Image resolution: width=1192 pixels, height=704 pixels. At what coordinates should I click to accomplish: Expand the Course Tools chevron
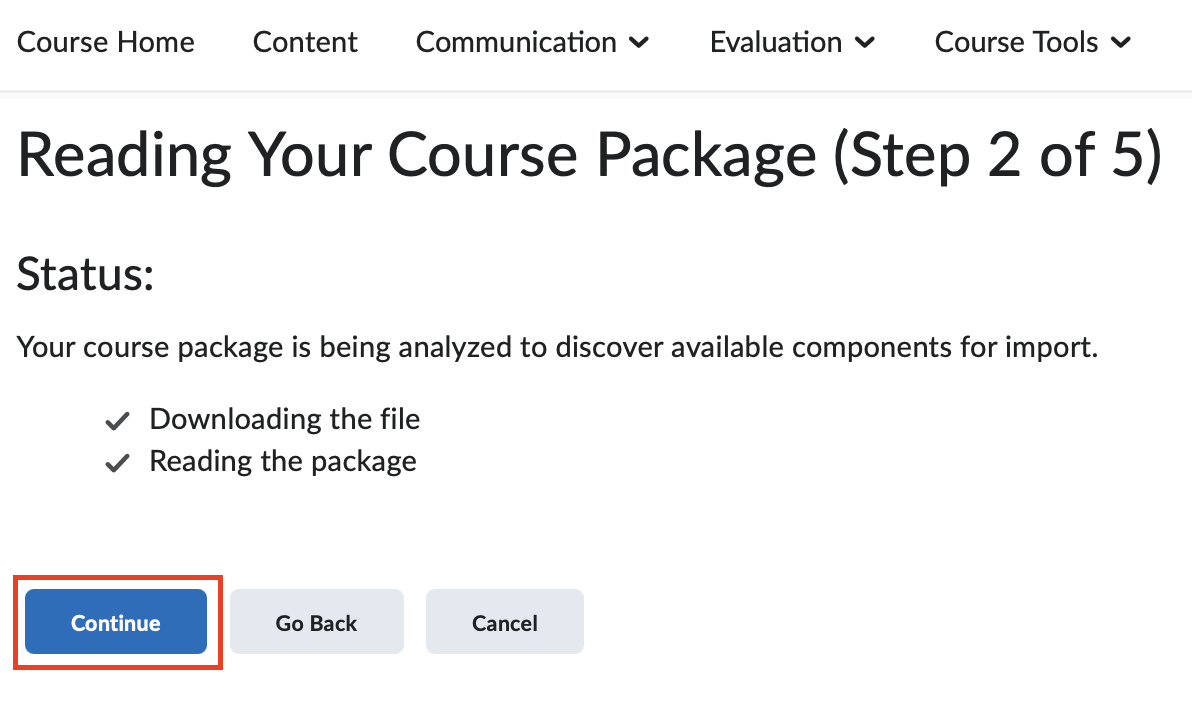[1124, 43]
